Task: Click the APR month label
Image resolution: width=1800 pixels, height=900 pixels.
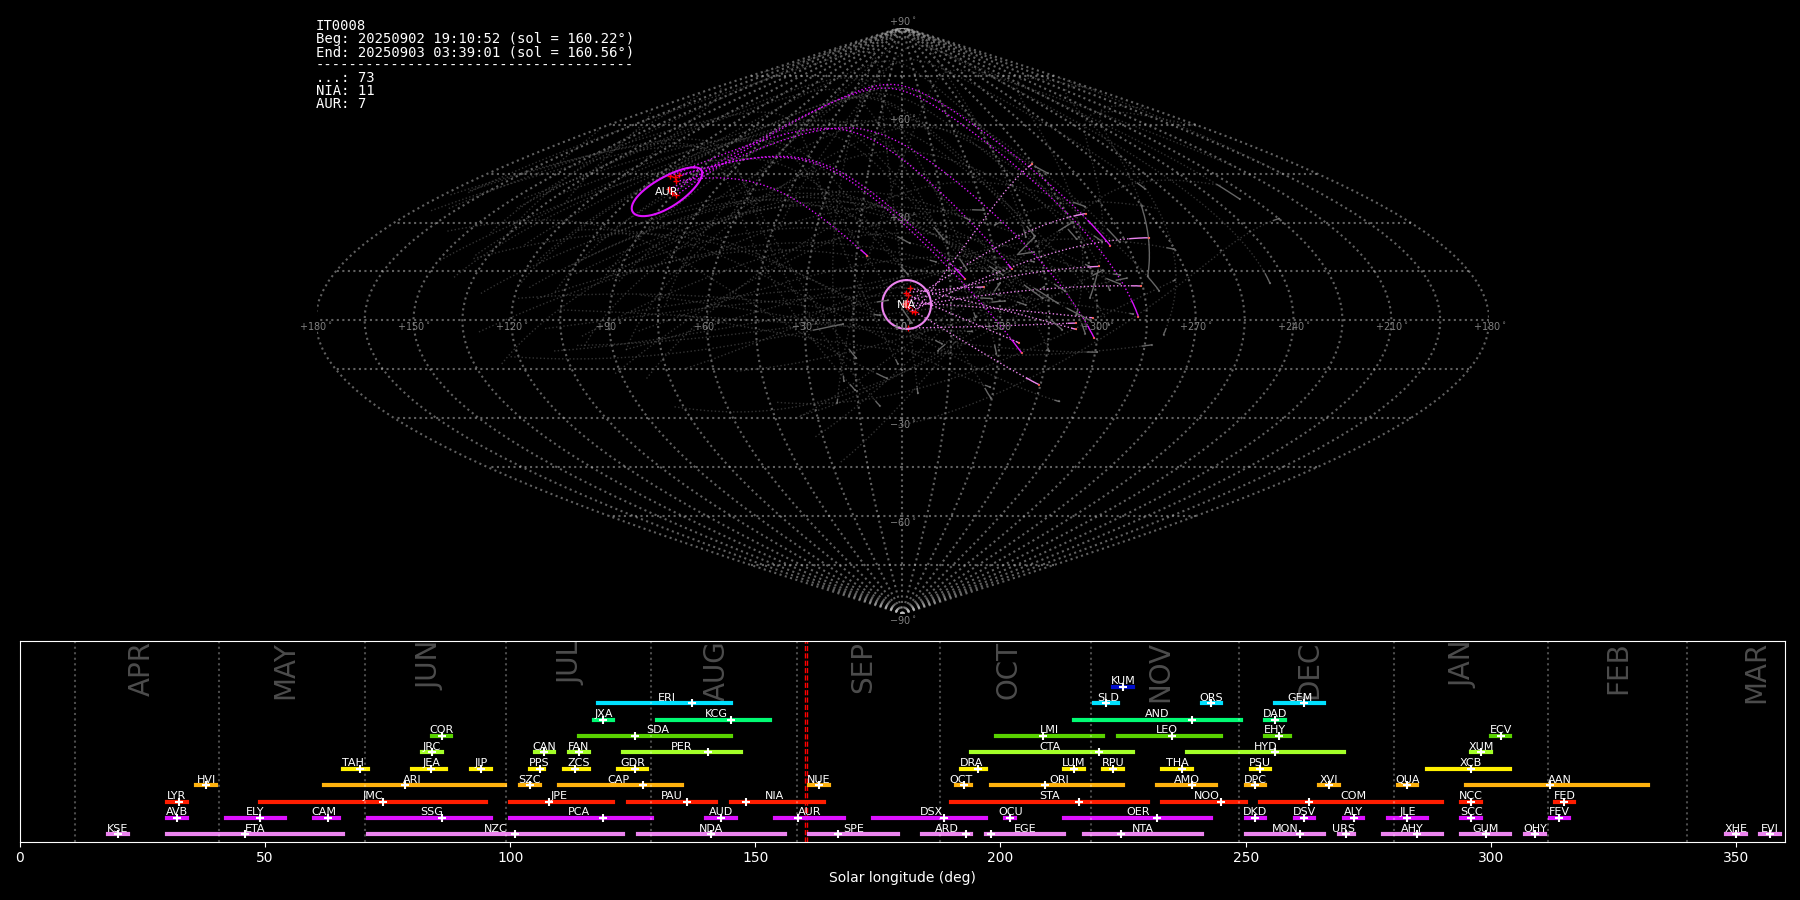Action: point(139,671)
